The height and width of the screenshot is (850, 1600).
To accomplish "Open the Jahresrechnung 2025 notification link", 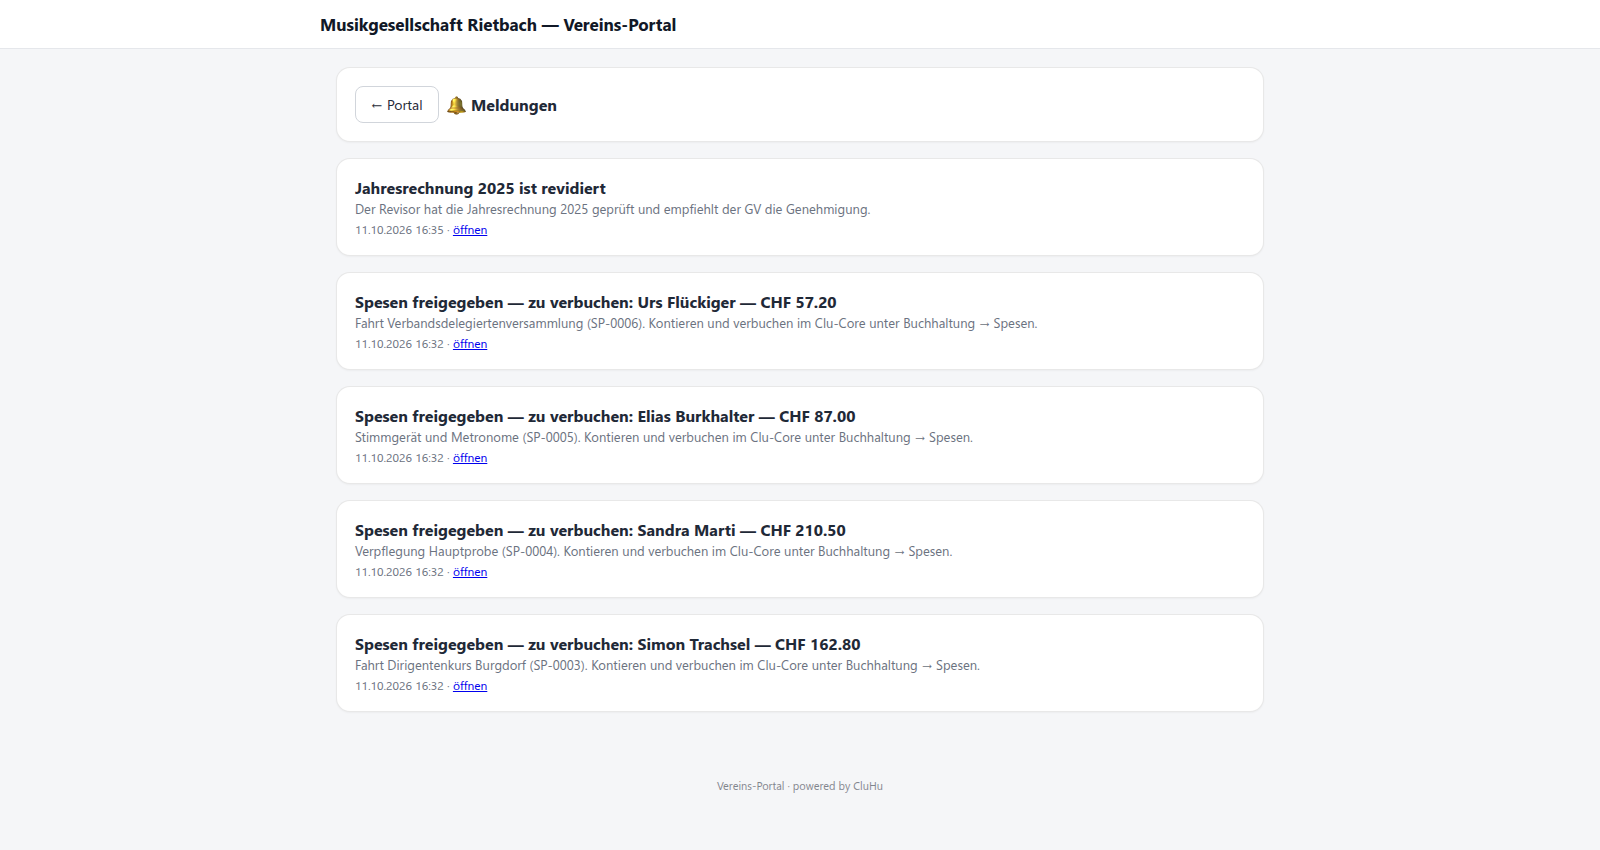I will [470, 230].
